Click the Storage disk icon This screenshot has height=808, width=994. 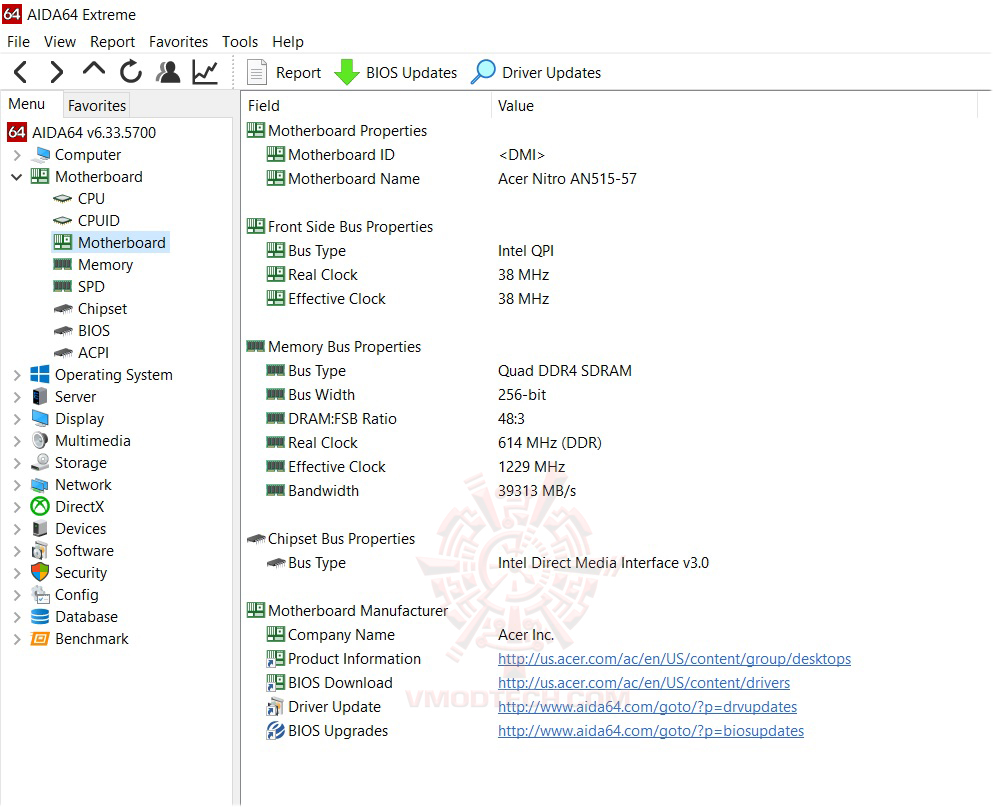[x=40, y=463]
